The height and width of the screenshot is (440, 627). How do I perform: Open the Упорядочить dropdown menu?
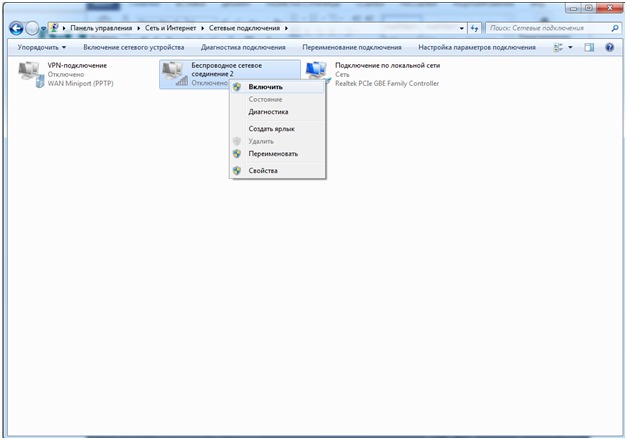pyautogui.click(x=42, y=47)
